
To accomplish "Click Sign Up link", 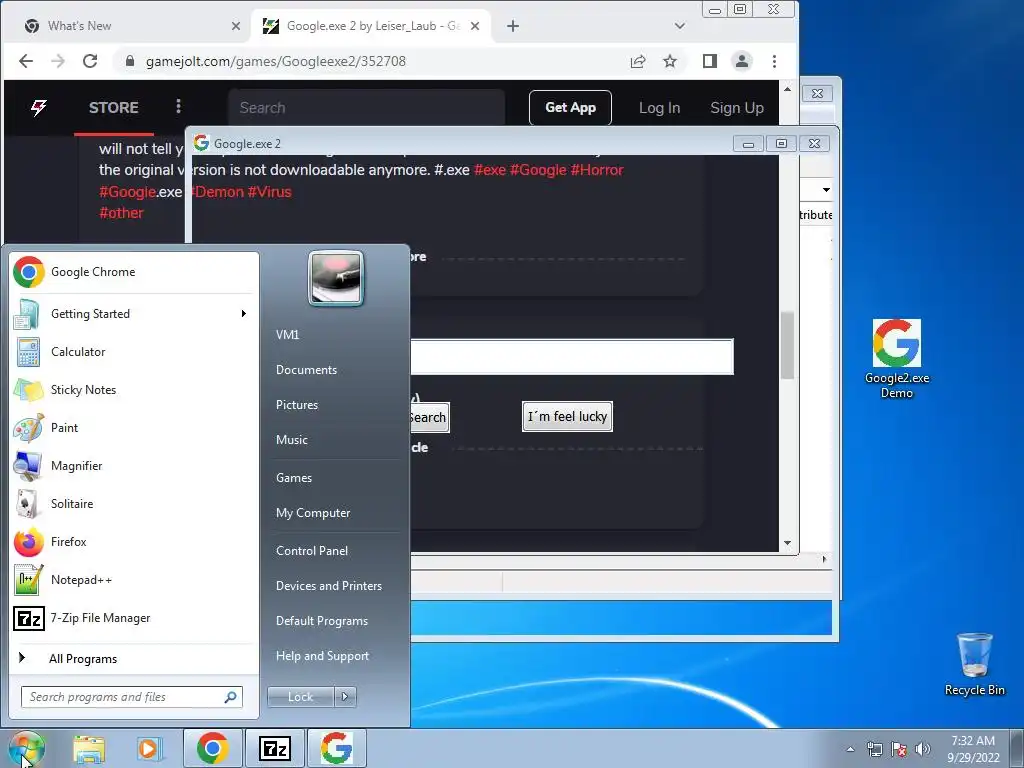I will tap(737, 108).
